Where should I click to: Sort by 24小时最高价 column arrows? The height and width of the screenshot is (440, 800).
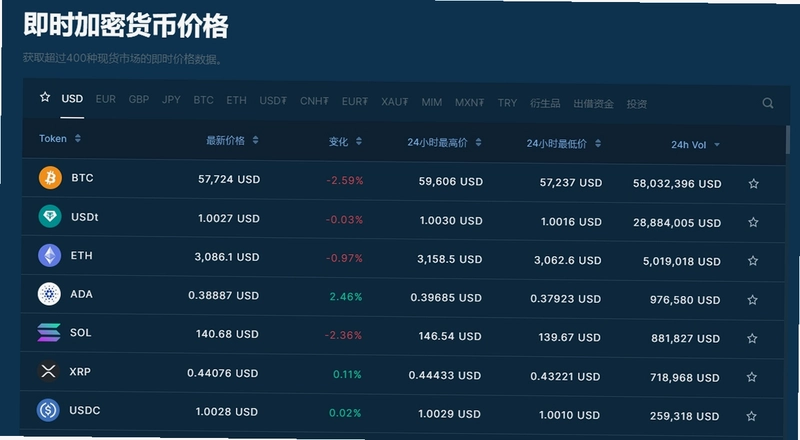tap(478, 142)
